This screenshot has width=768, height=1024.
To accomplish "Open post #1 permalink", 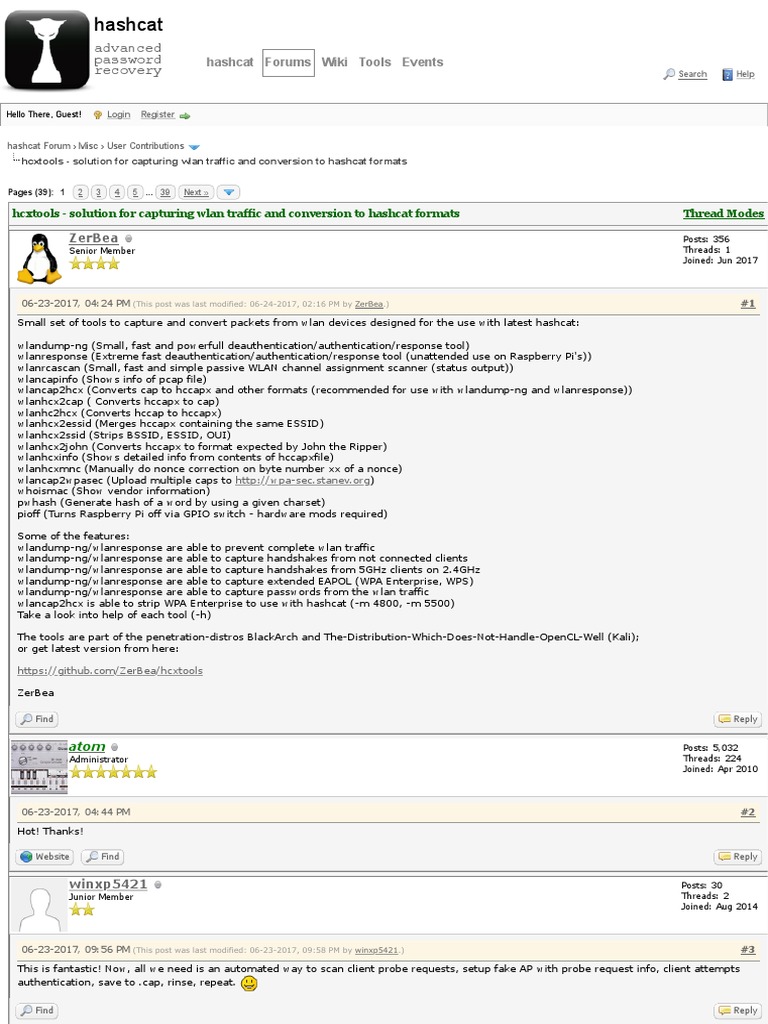I will tap(748, 303).
